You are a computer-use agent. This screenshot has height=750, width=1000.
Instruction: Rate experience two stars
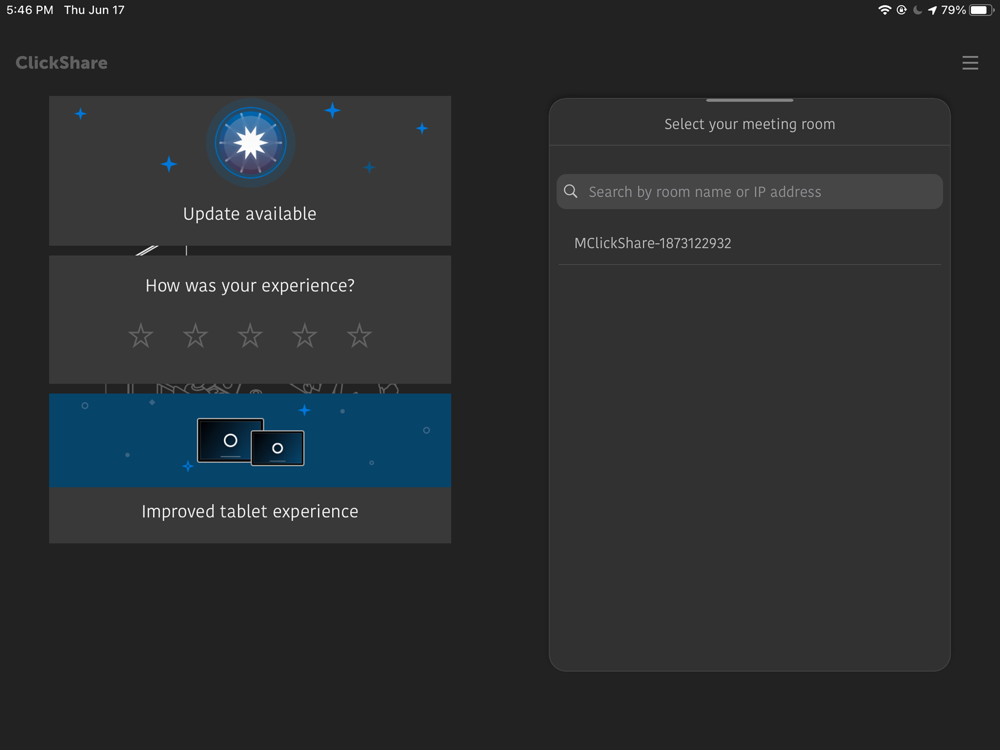195,335
